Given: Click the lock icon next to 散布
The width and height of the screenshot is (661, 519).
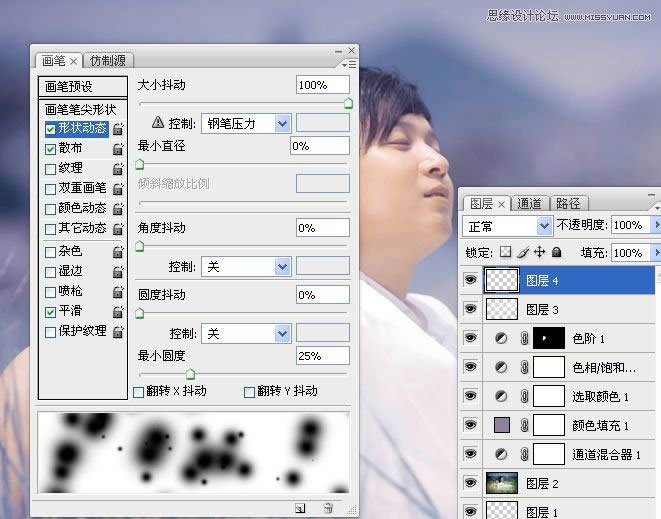Looking at the screenshot, I should tap(118, 149).
